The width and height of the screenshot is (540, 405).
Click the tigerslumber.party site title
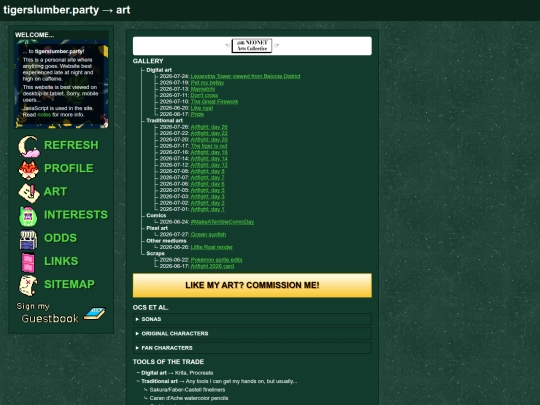coord(51,10)
